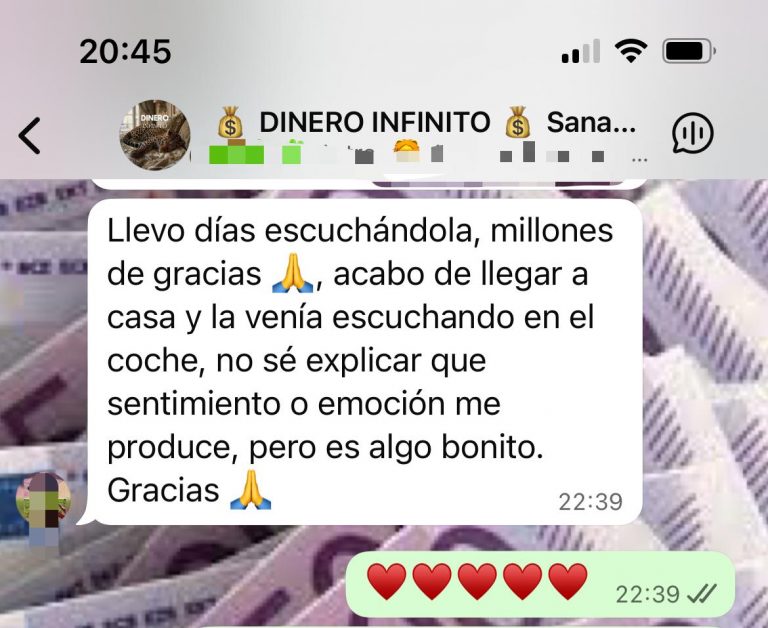Start a voice chat with waveform icon
This screenshot has width=768, height=628.
[693, 133]
